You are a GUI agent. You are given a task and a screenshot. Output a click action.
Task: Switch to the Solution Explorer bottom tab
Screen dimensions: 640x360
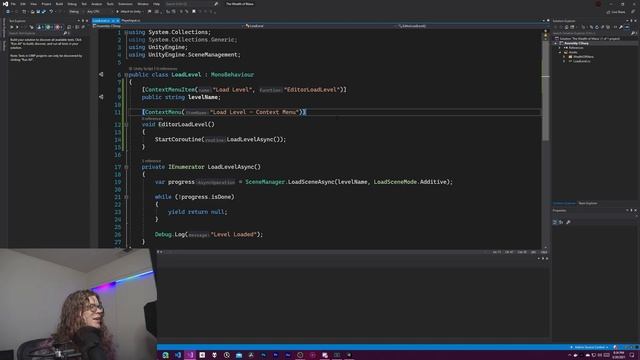(x=564, y=203)
